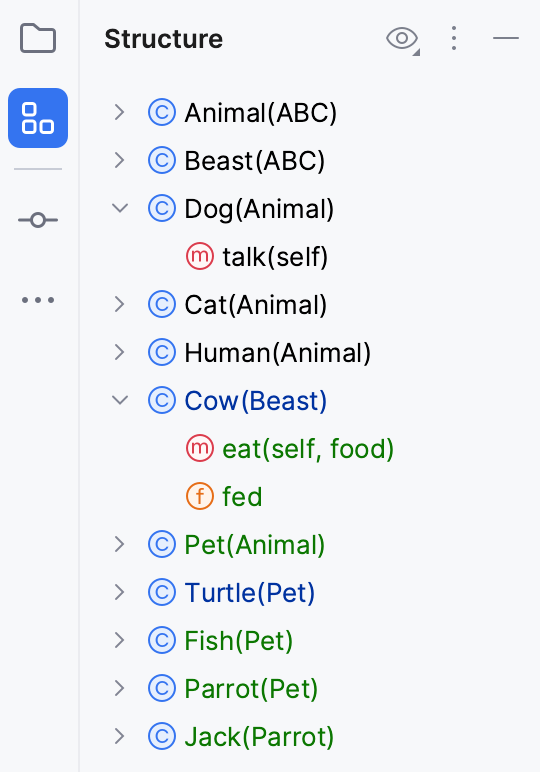Expand the Animal(ABC) class node
This screenshot has width=540, height=772.
click(x=119, y=112)
